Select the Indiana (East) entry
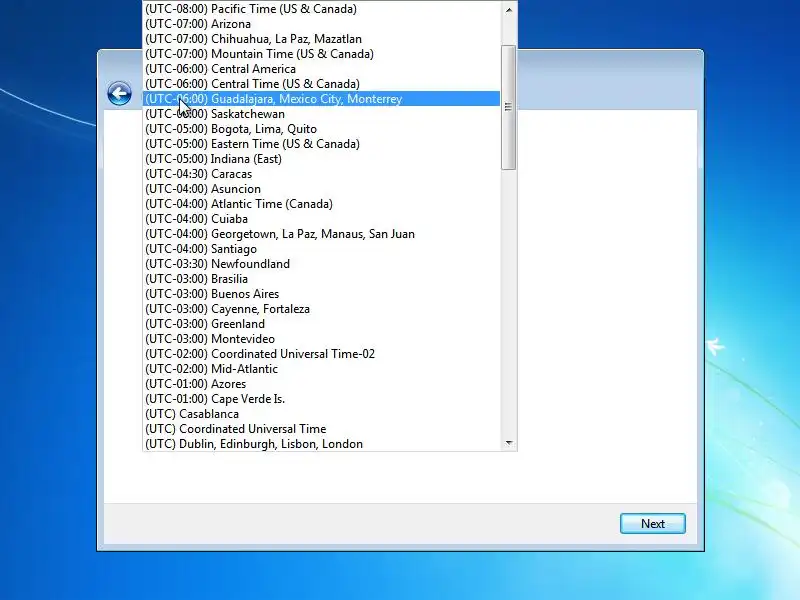This screenshot has width=800, height=600. coord(321,159)
